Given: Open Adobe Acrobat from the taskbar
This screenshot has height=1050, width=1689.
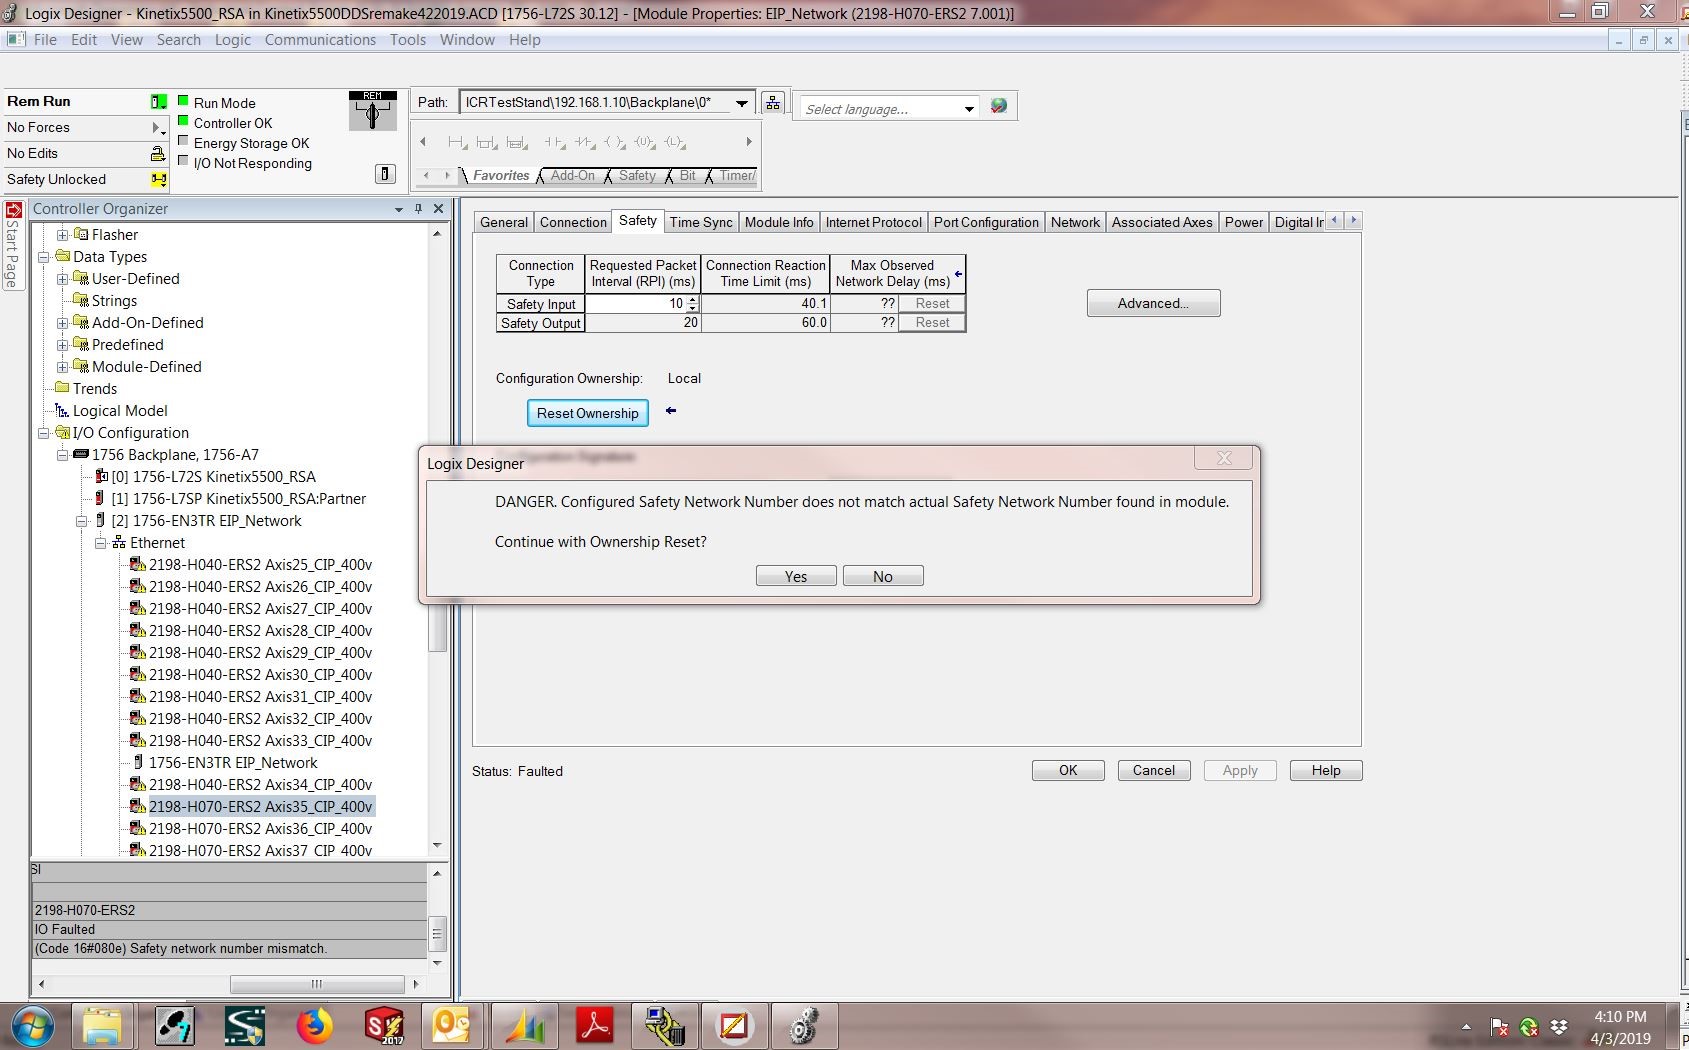Looking at the screenshot, I should (594, 1026).
